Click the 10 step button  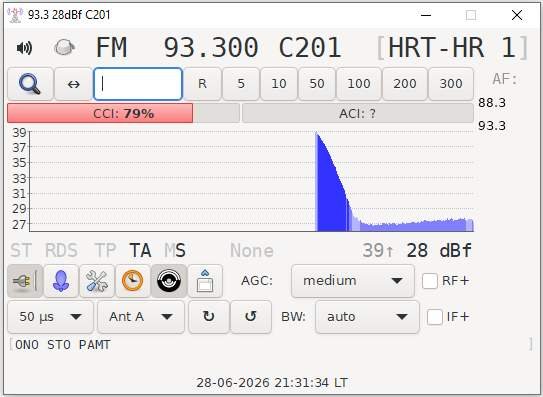pyautogui.click(x=279, y=84)
